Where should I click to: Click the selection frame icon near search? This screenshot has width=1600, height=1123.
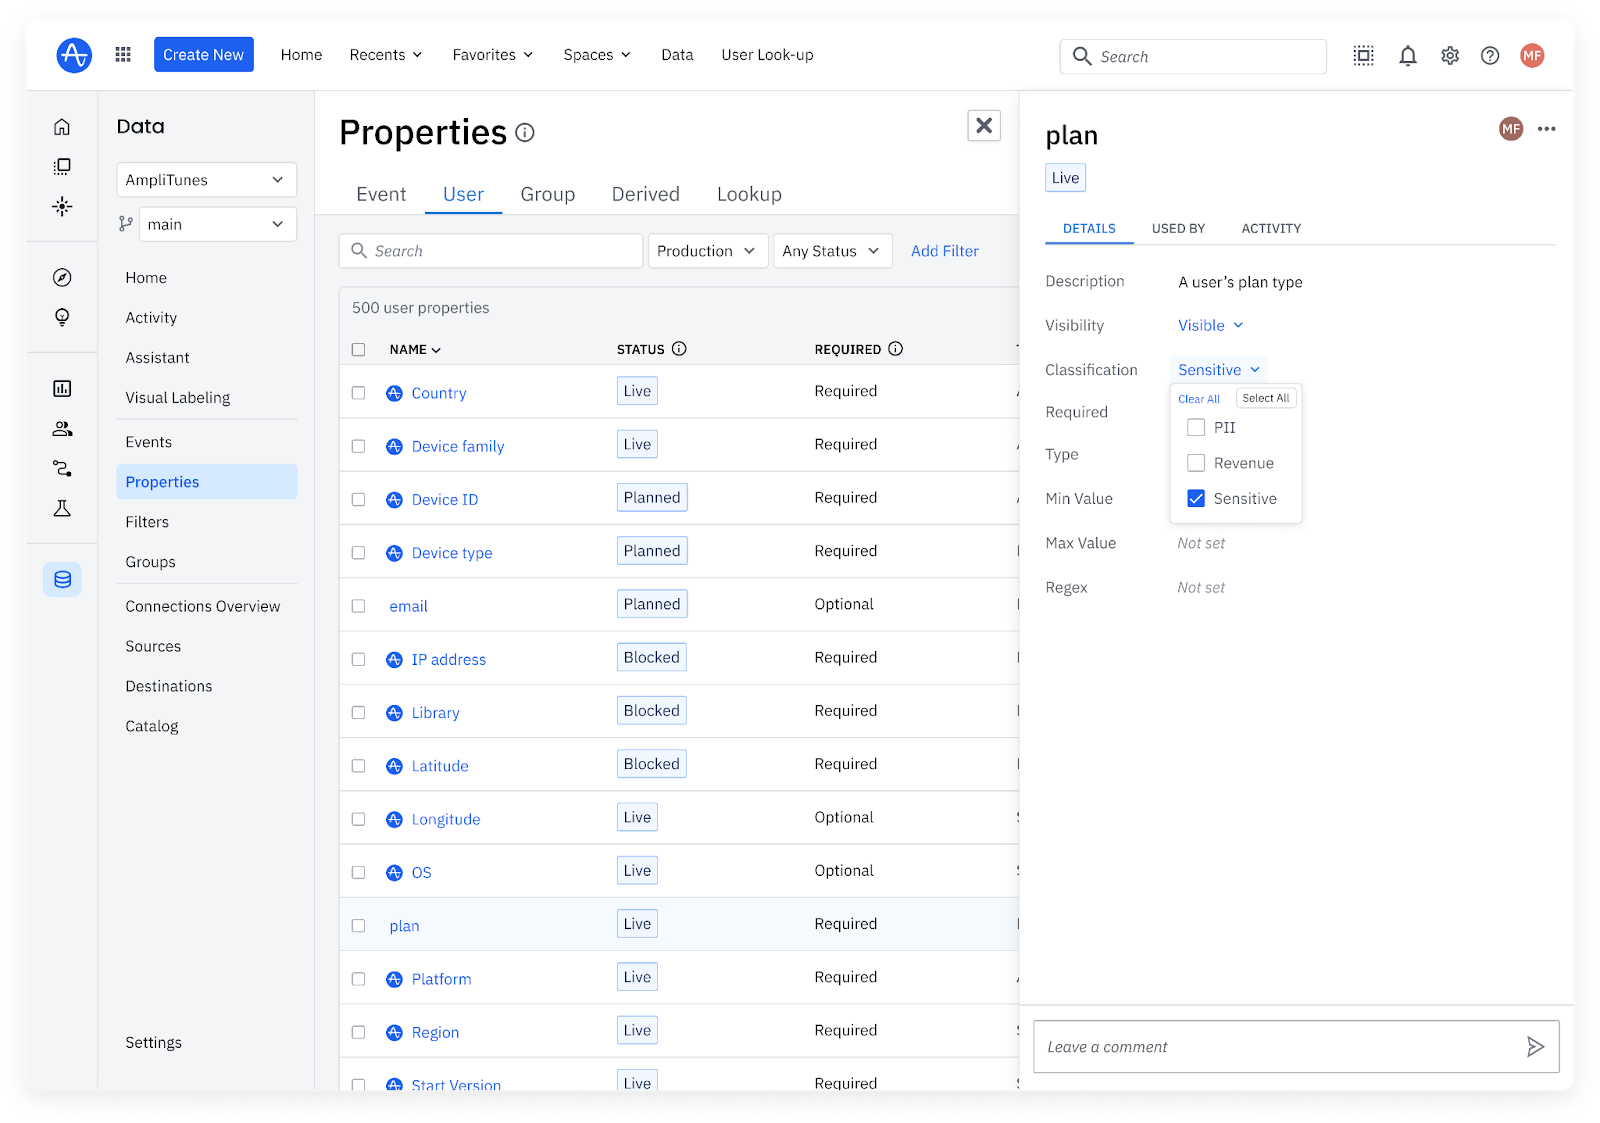click(1364, 56)
